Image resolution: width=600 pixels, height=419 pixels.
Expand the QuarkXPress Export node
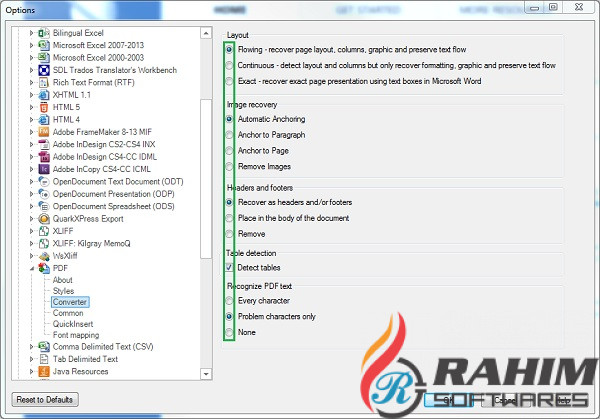pyautogui.click(x=31, y=219)
